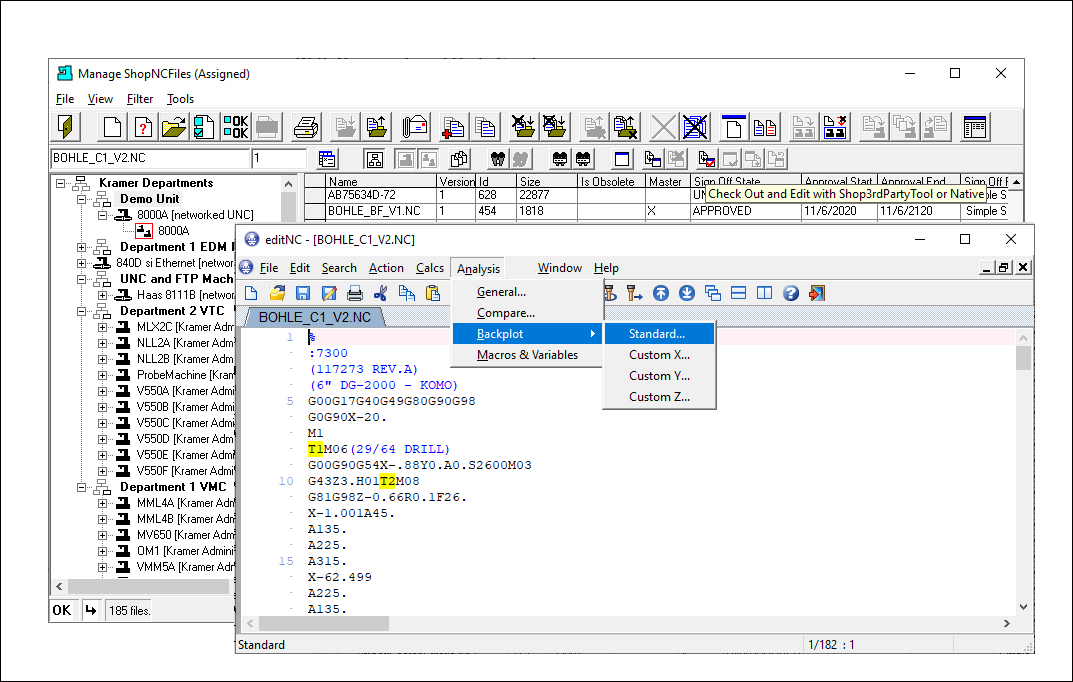This screenshot has width=1073, height=682.
Task: Open Macros & Variables menu item
Action: click(527, 355)
